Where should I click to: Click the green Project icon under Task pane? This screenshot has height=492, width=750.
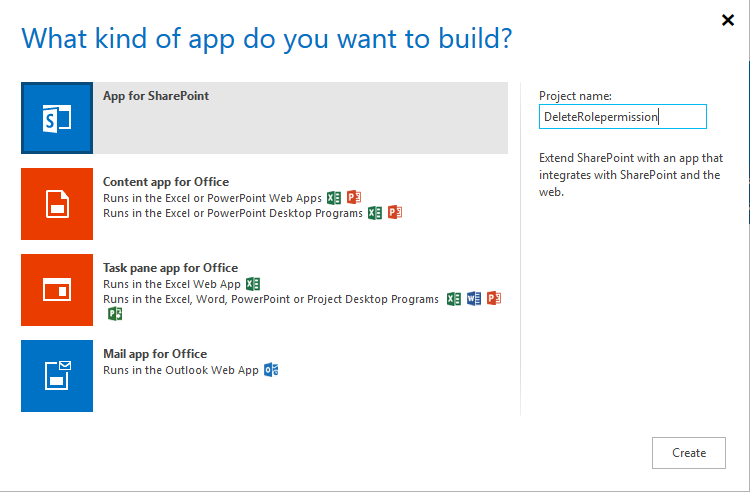(115, 314)
